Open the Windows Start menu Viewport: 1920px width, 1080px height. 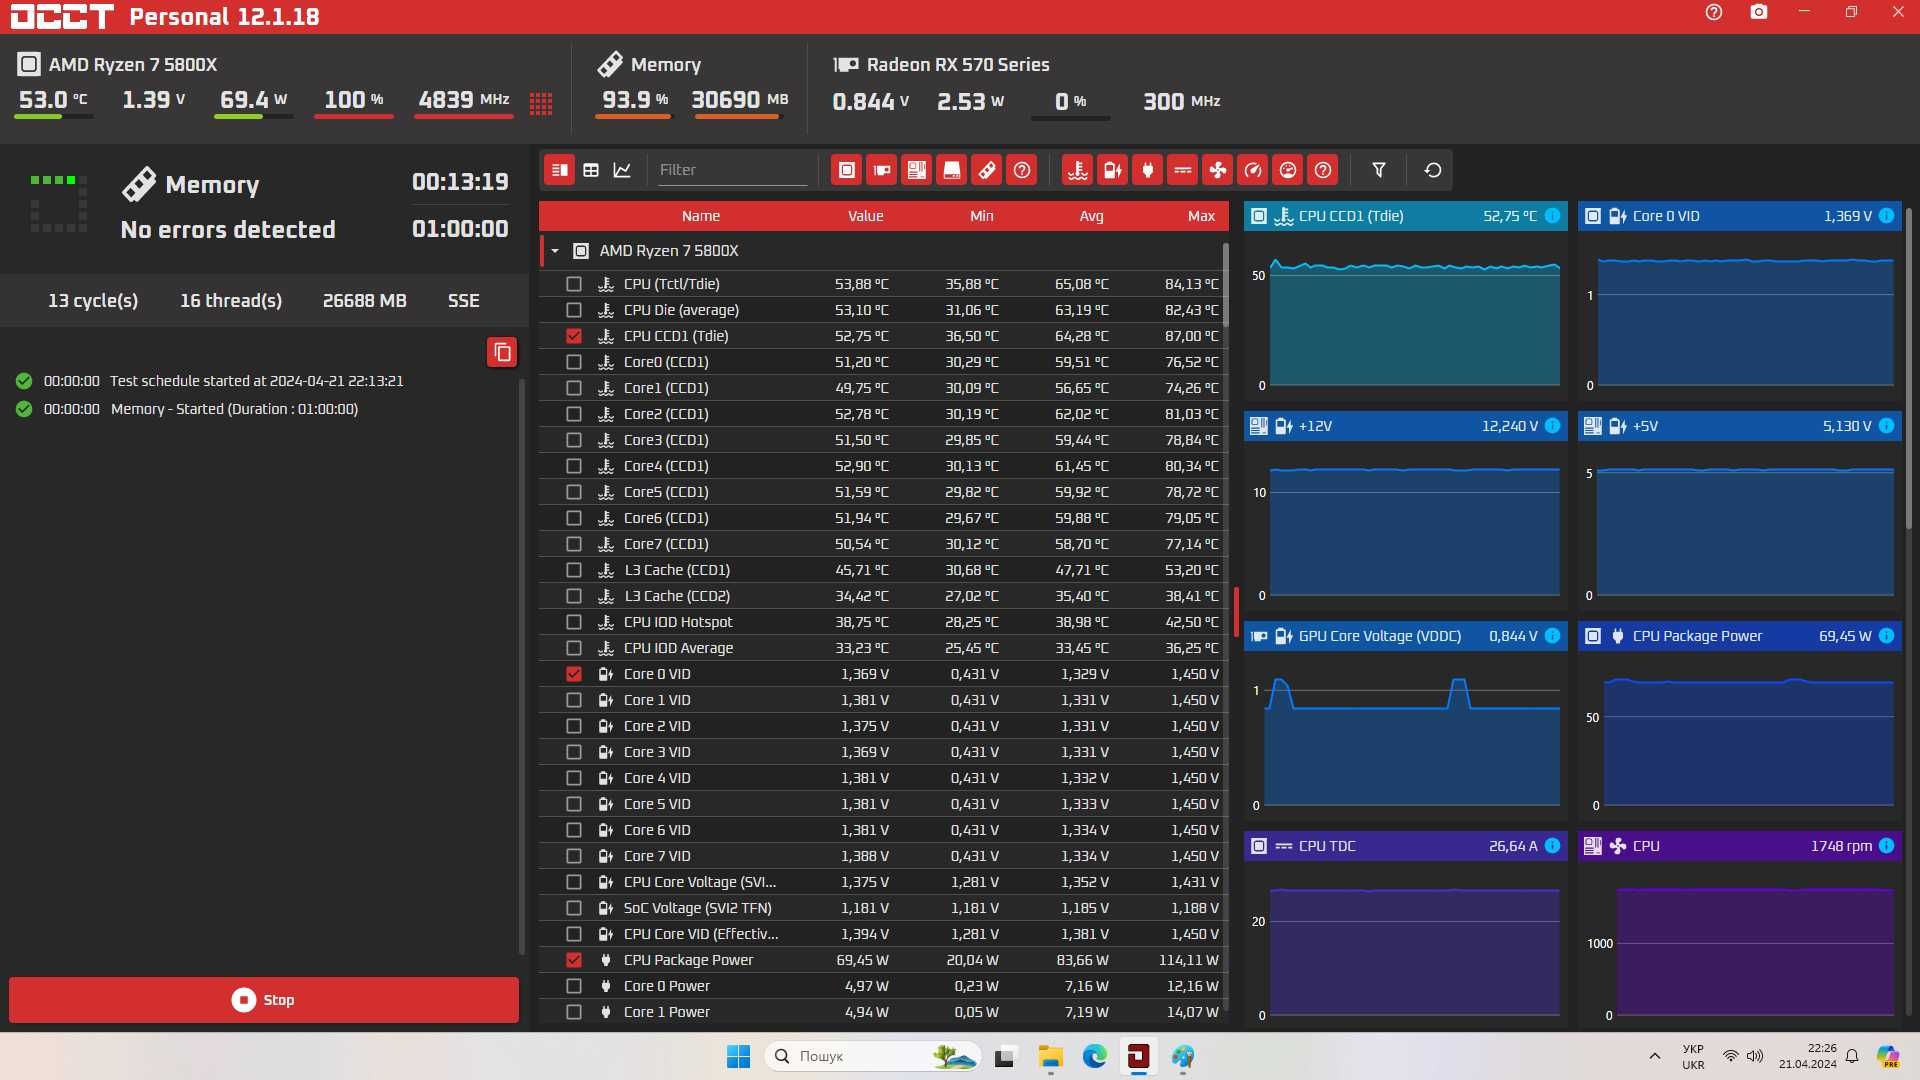pyautogui.click(x=738, y=1056)
